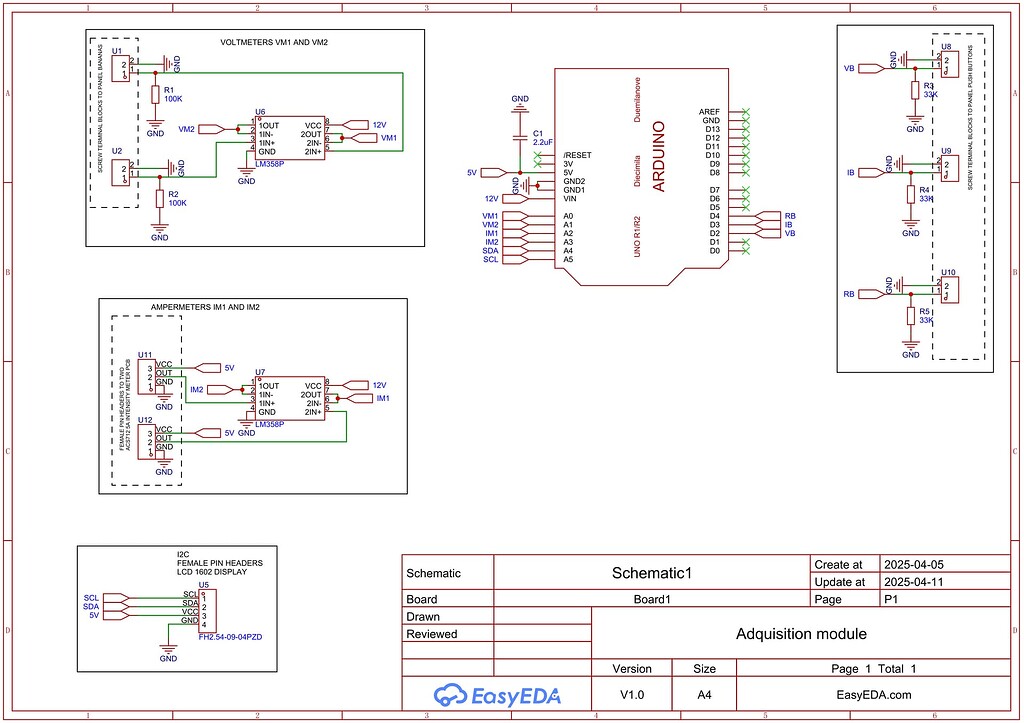
Task: Click the IM1 net flag at Arduino A2
Action: (515, 233)
